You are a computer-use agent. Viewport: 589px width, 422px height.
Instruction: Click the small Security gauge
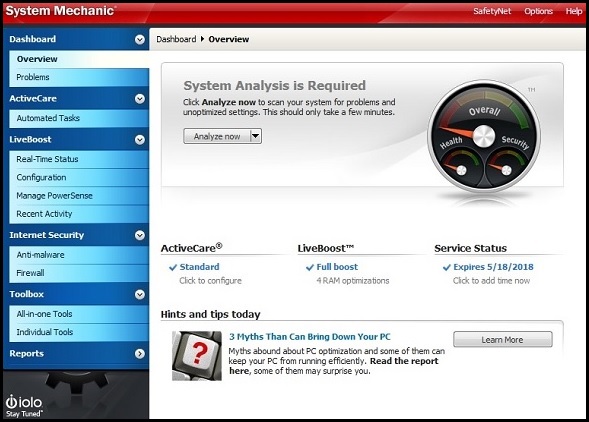coord(506,167)
